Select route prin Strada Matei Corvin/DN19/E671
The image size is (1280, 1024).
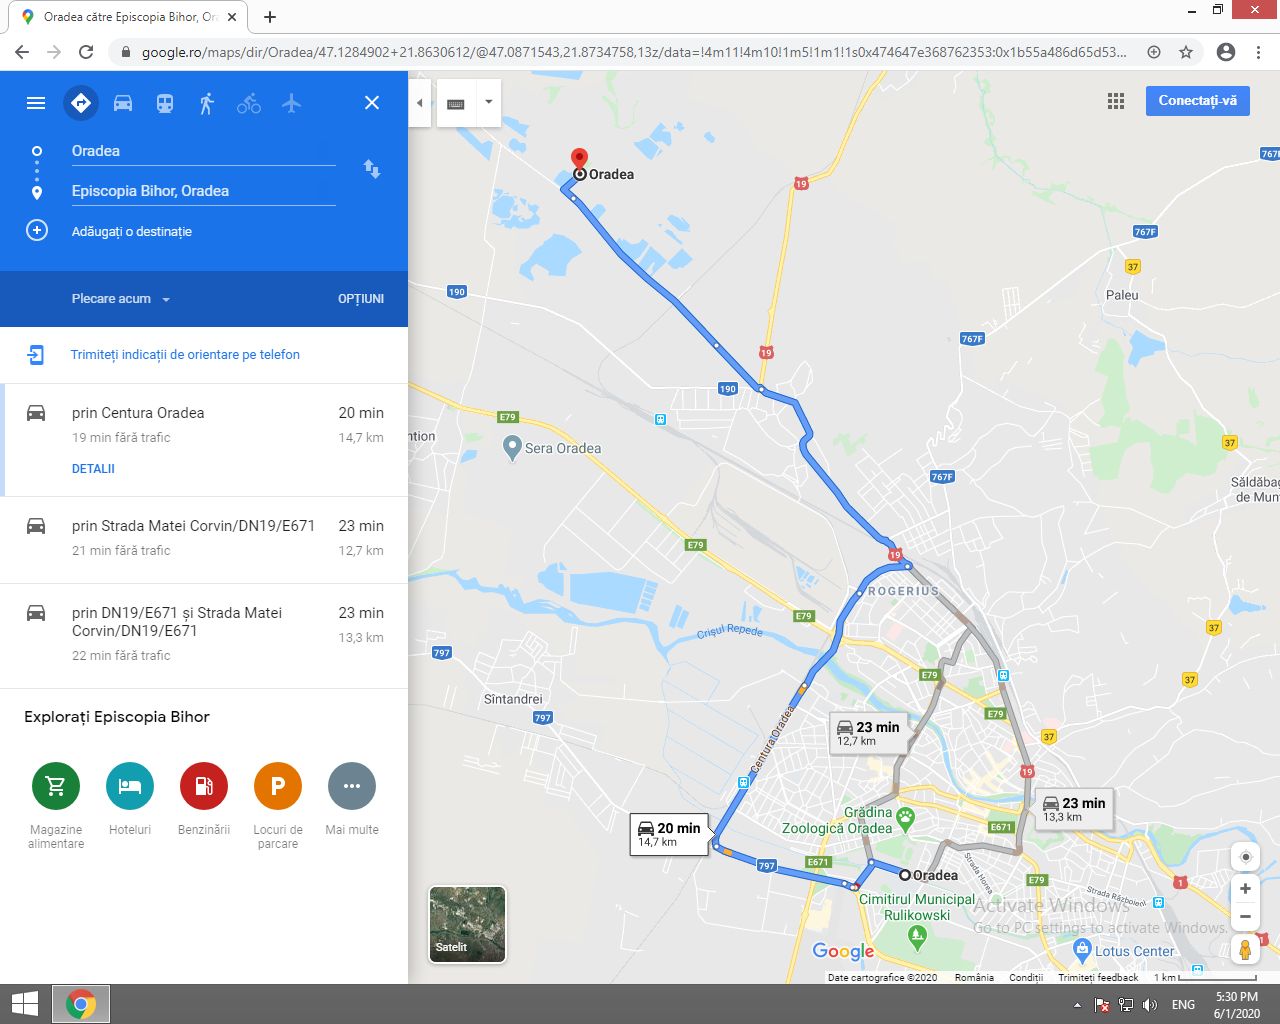pos(204,538)
